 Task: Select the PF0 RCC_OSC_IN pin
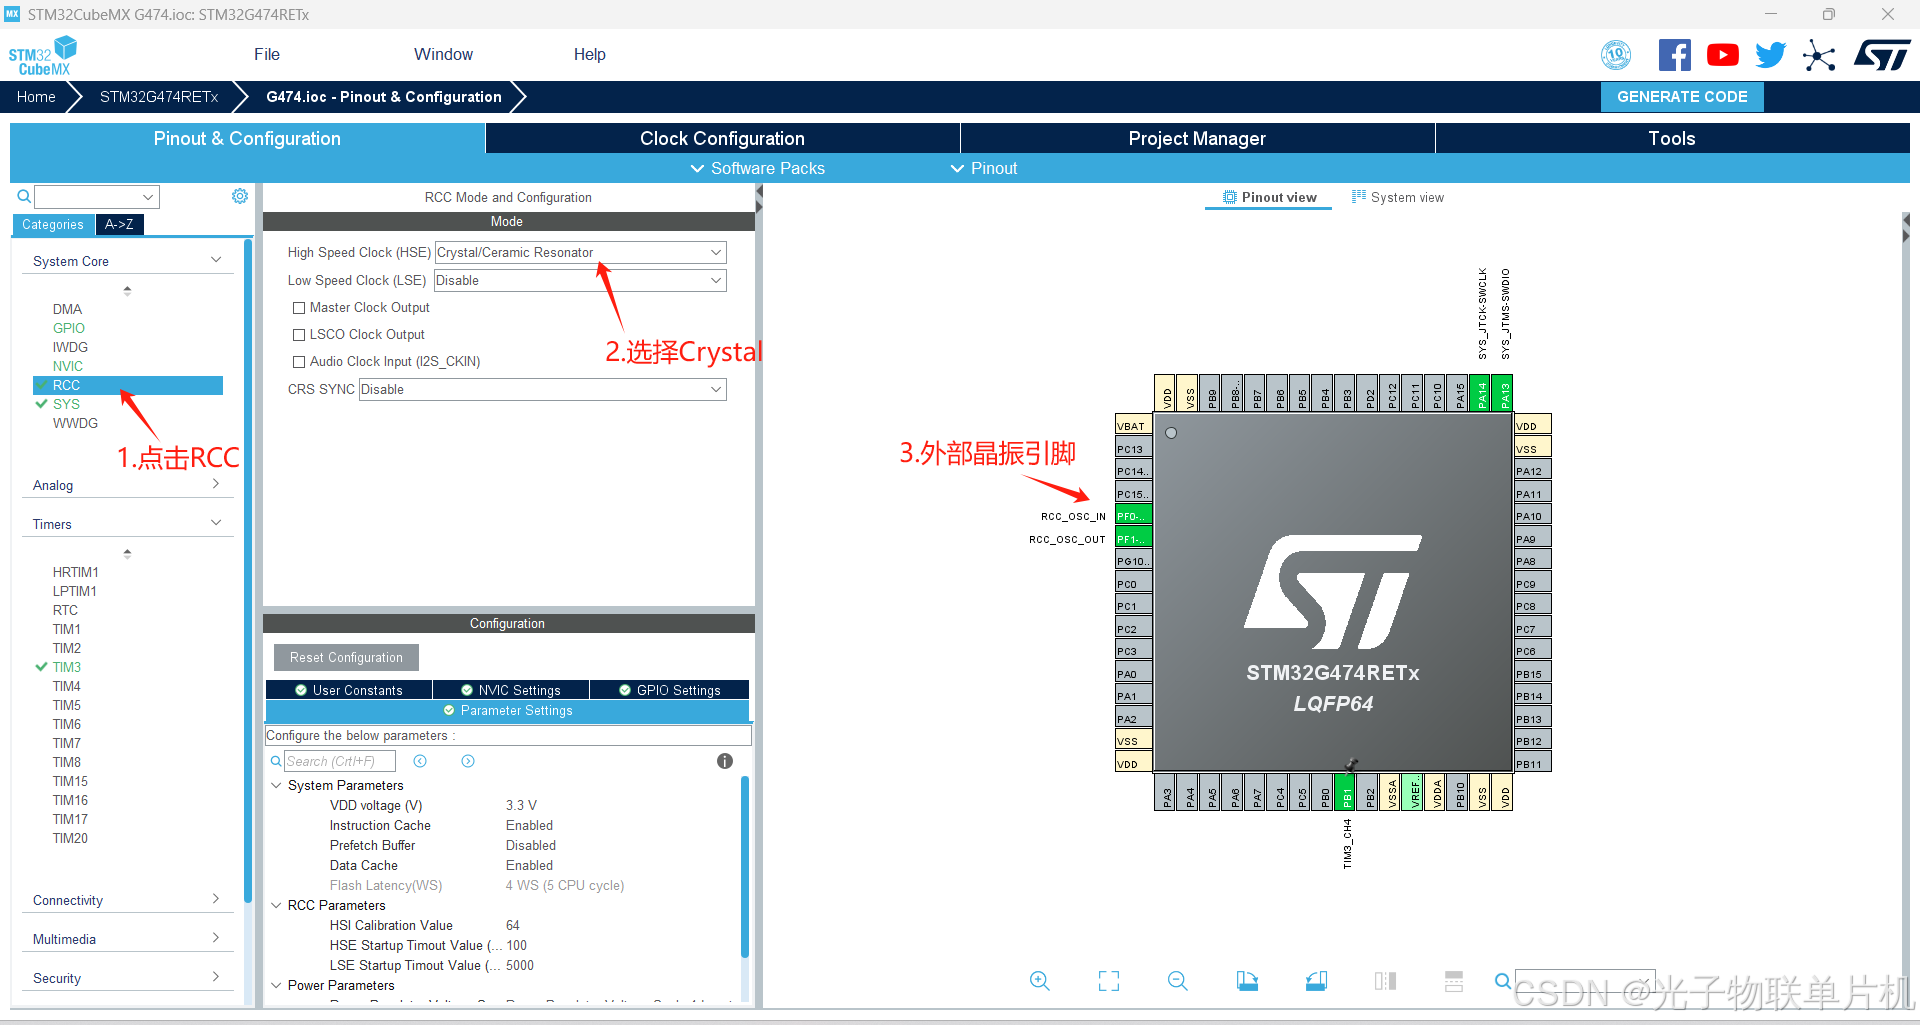point(1134,516)
